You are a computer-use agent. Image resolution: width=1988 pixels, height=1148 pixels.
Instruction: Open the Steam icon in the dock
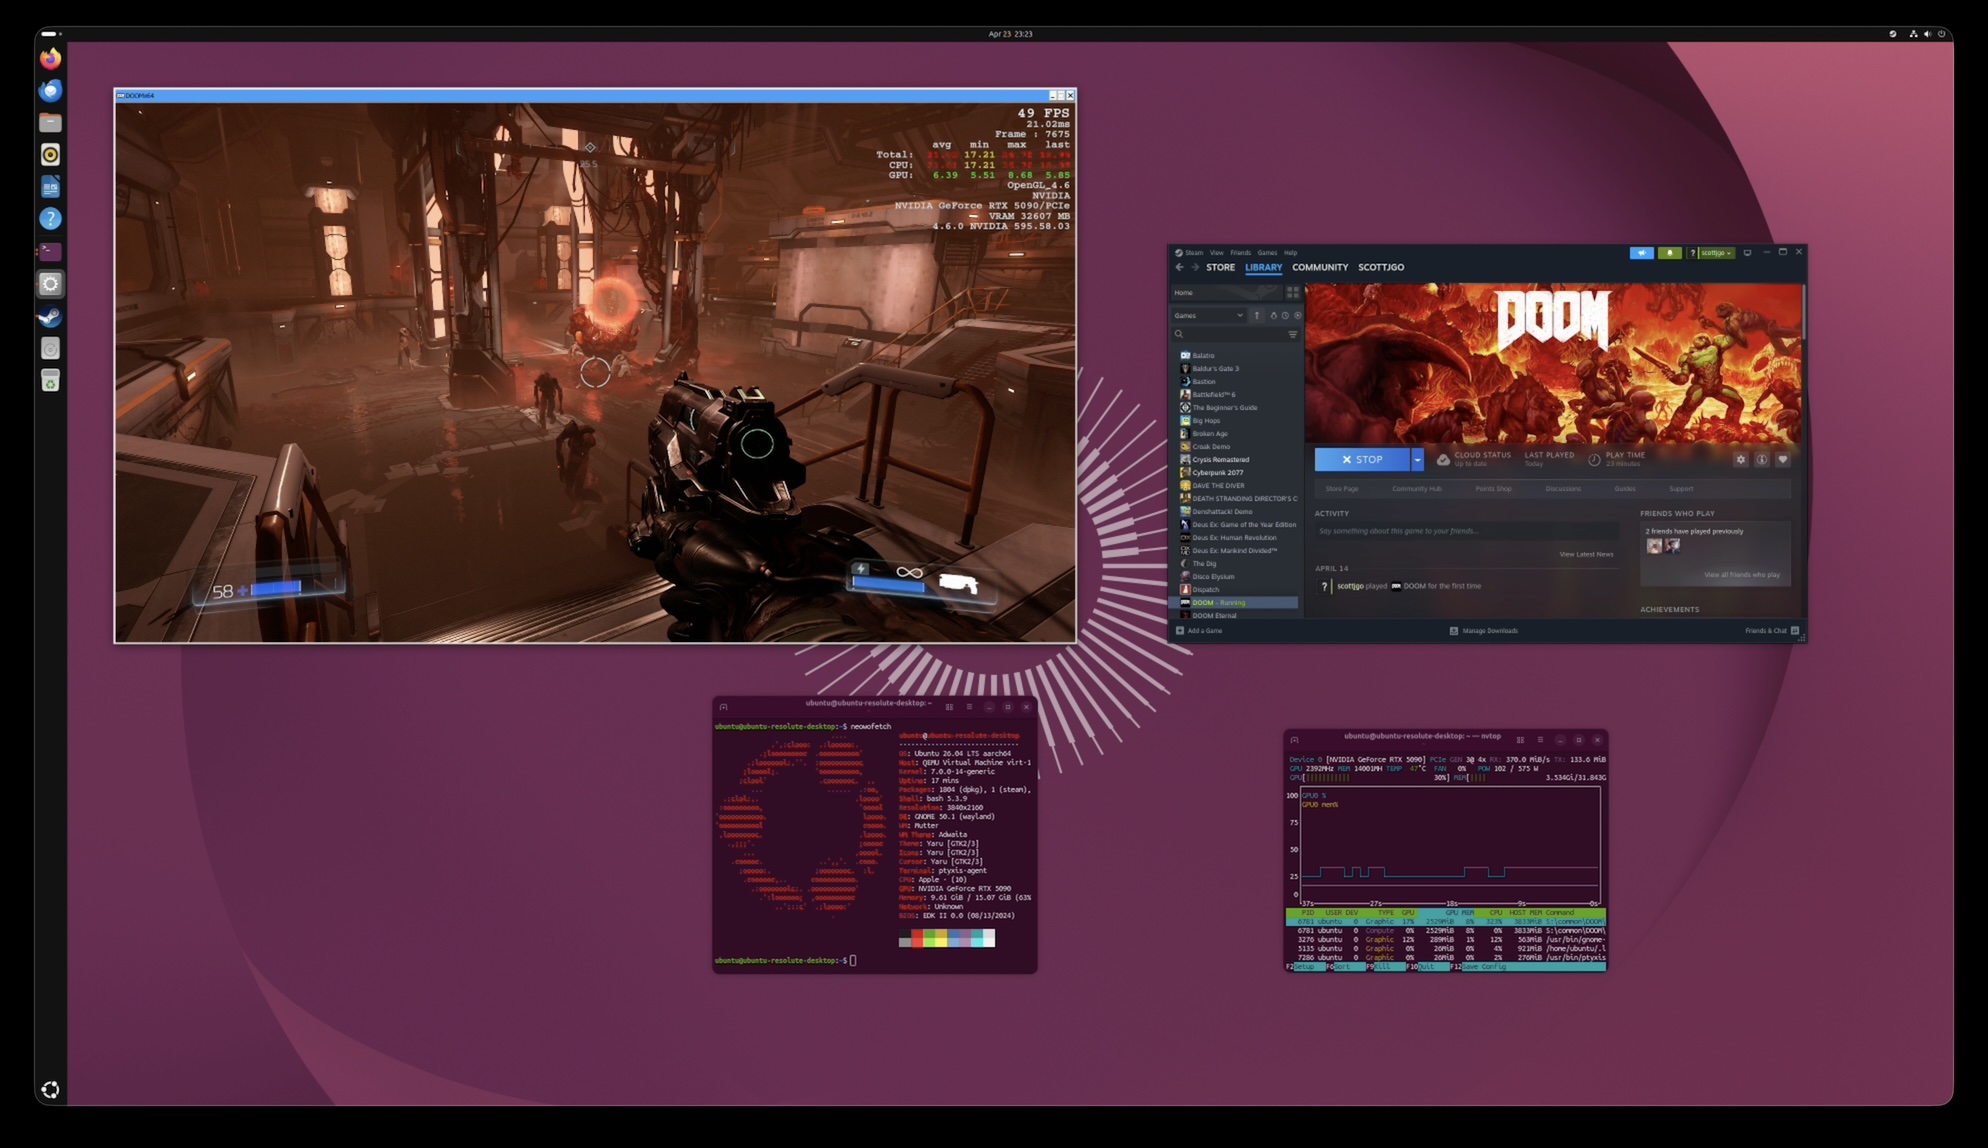[50, 316]
